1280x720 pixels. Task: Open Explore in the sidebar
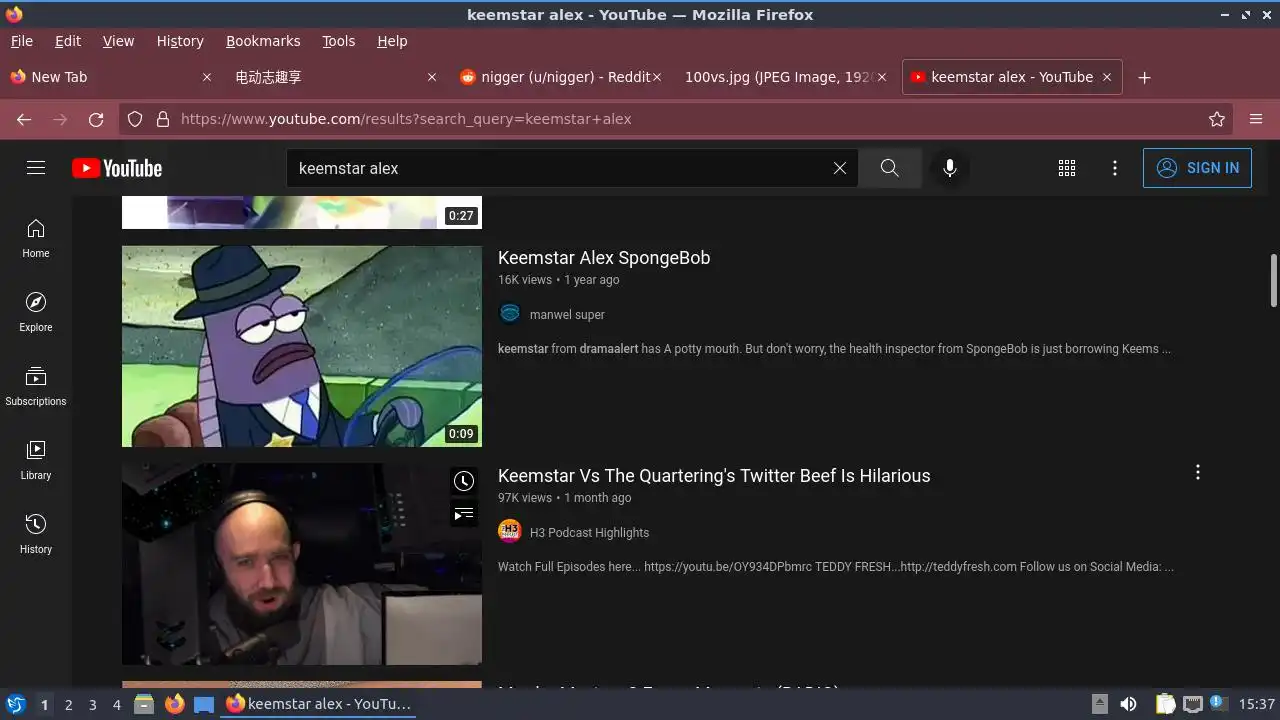click(36, 312)
